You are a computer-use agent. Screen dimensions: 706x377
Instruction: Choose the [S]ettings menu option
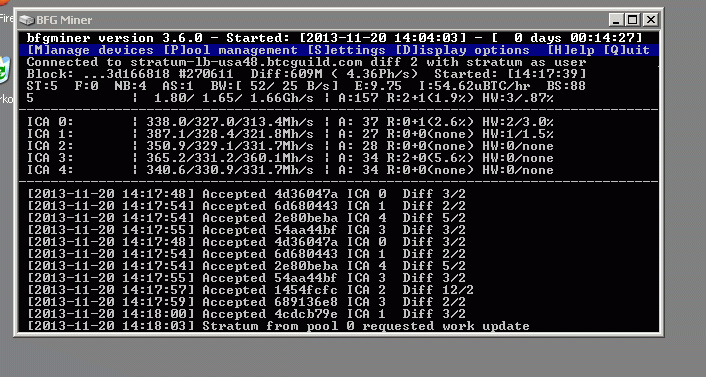coord(346,50)
